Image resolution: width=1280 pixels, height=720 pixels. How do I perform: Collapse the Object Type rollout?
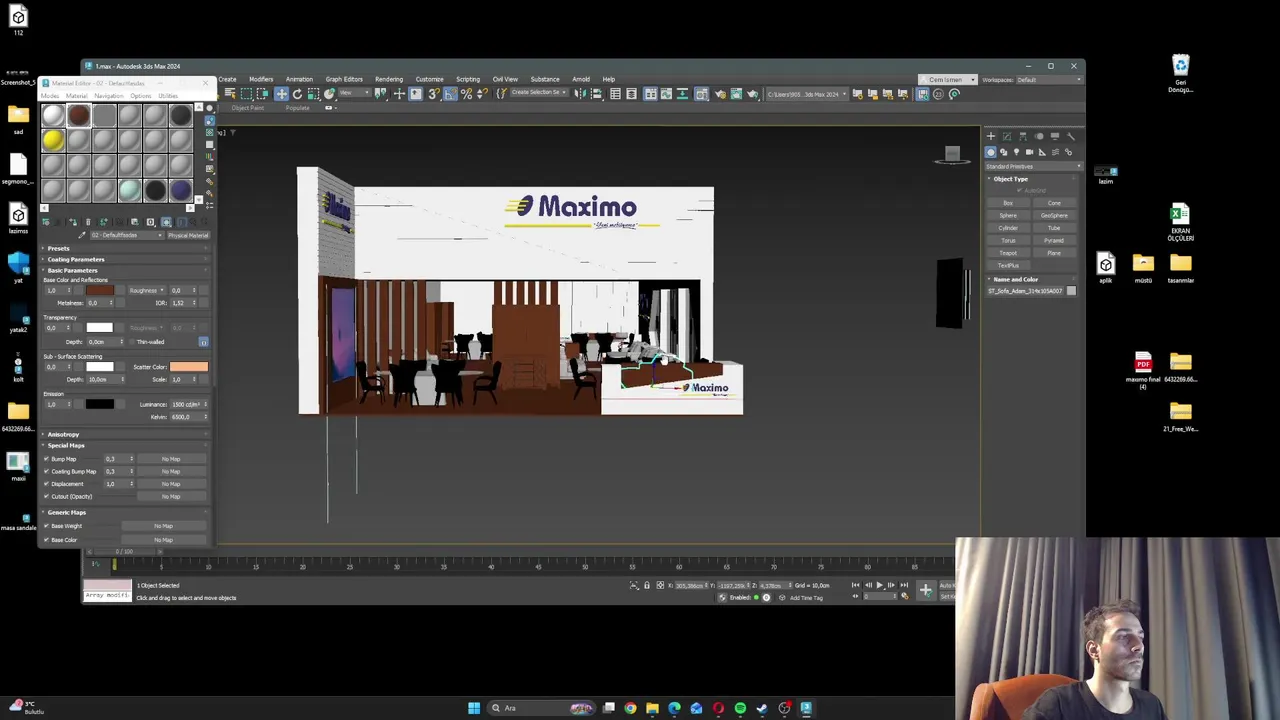[1010, 179]
